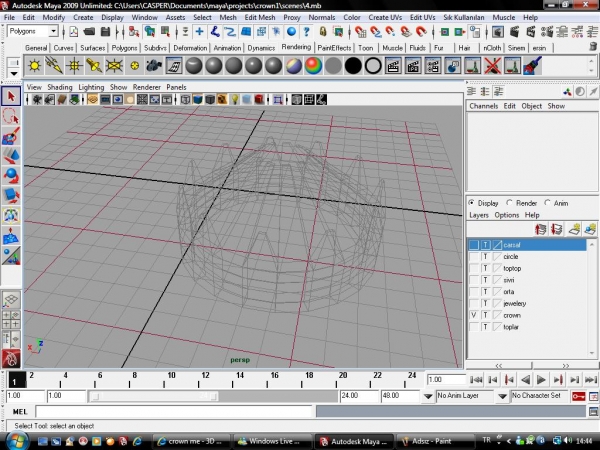This screenshot has height=450, width=600.
Task: Activate the Move tool
Action: pyautogui.click(x=11, y=156)
